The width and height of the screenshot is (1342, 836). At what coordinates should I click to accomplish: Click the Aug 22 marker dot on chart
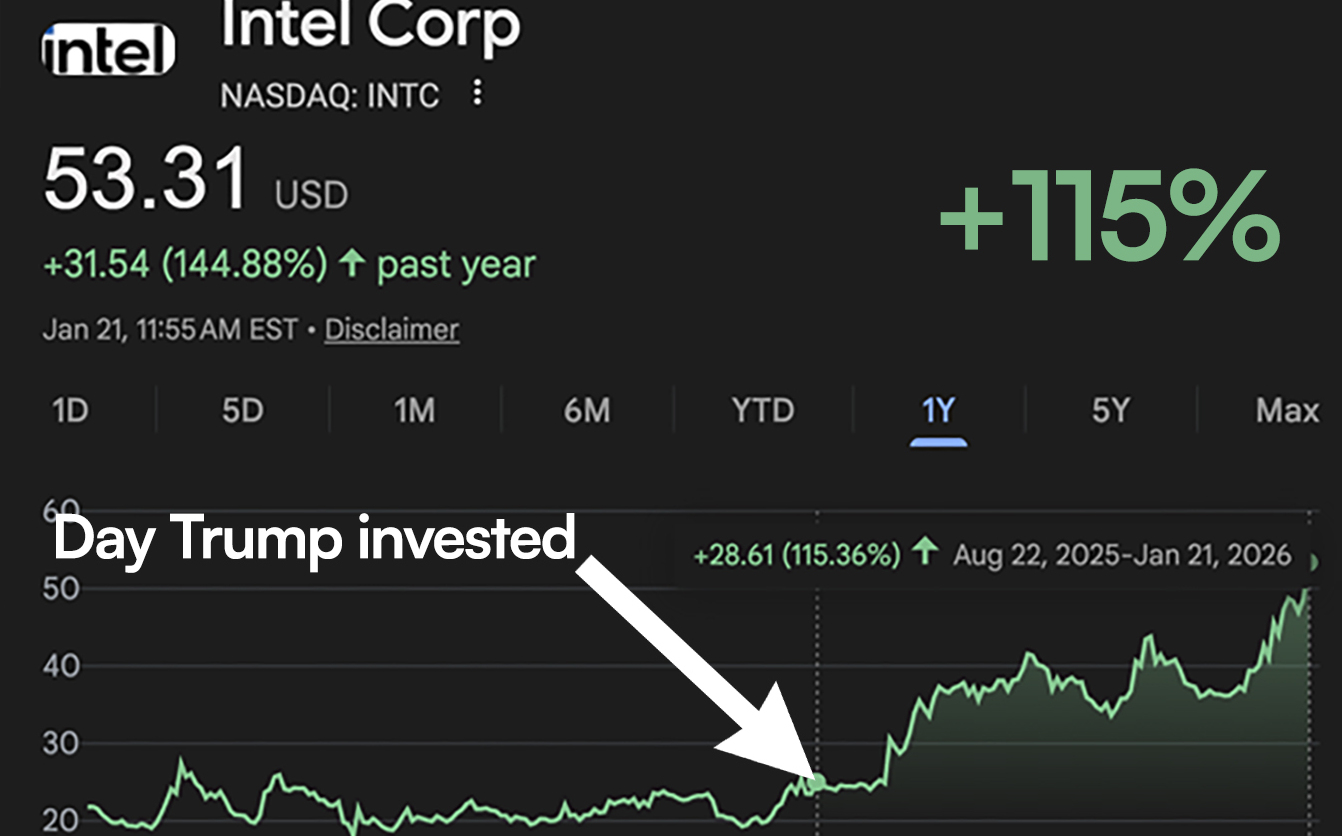pyautogui.click(x=818, y=782)
